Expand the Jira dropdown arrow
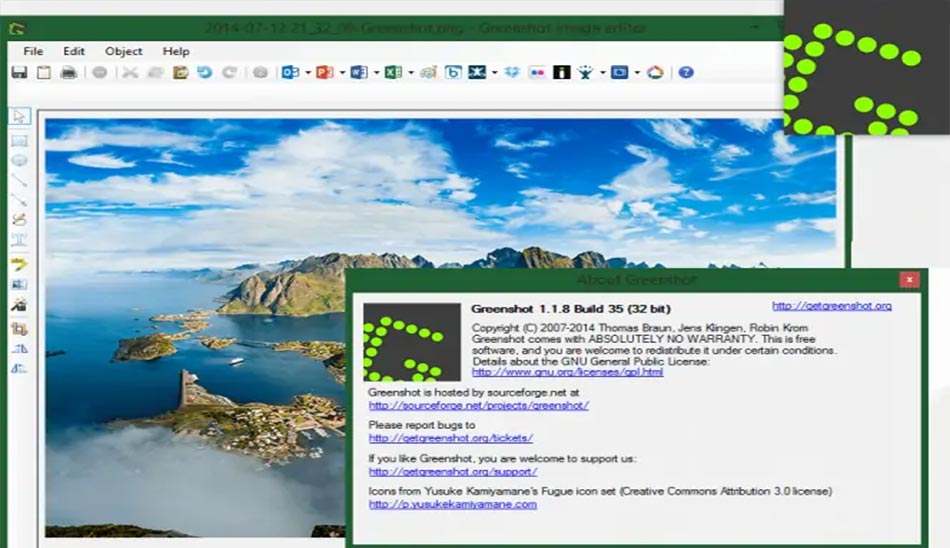The height and width of the screenshot is (548, 950). coord(602,73)
